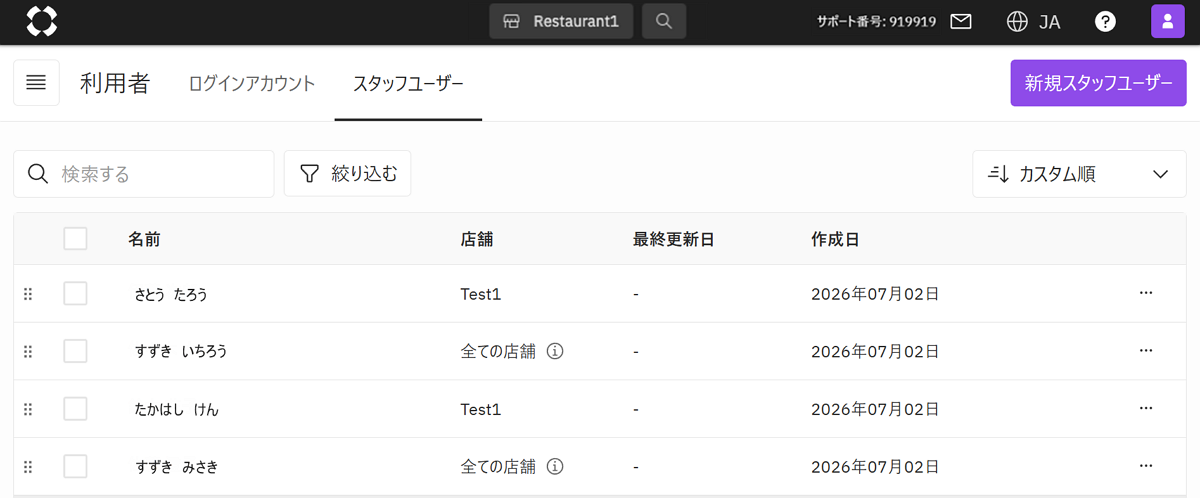Click the name たかはし けん
The width and height of the screenshot is (1200, 498).
pyautogui.click(x=176, y=409)
